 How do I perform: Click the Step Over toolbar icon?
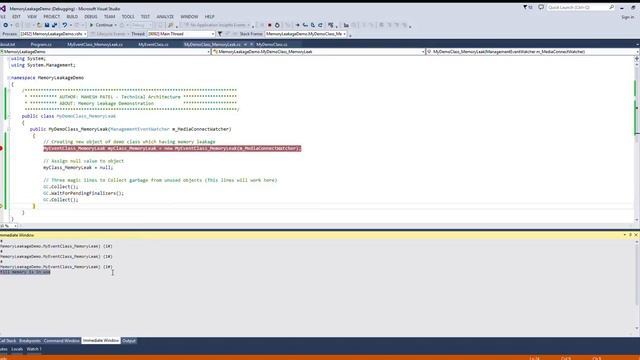(313, 25)
